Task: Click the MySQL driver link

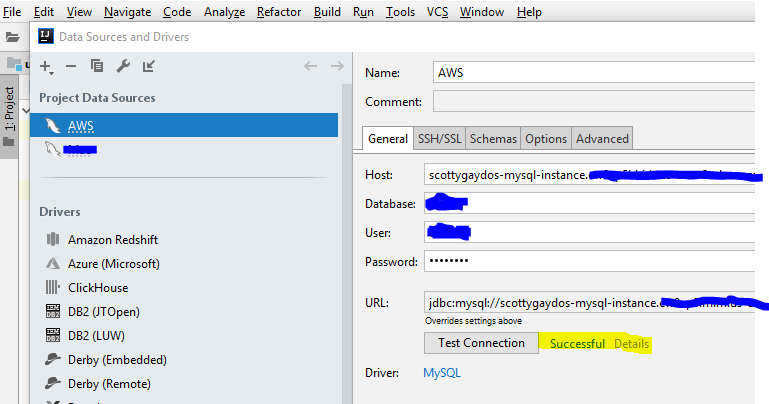Action: pos(442,373)
